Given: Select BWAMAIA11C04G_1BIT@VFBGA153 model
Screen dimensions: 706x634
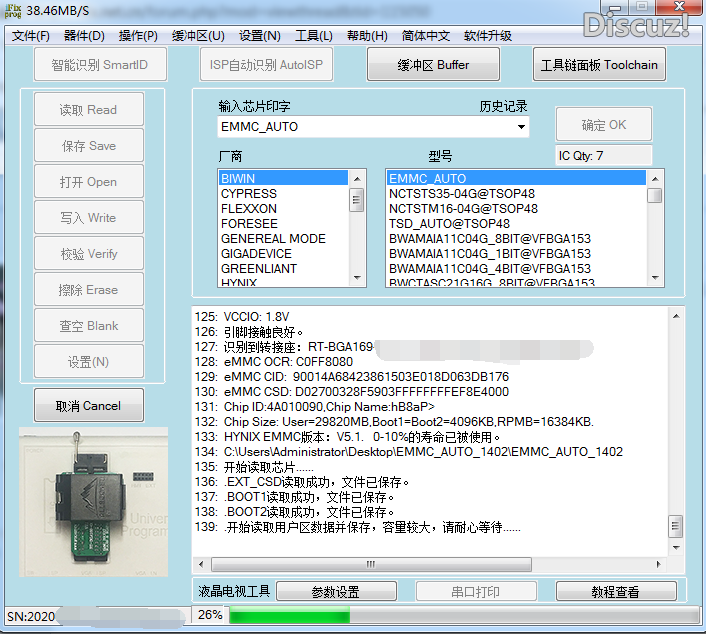Looking at the screenshot, I should coord(516,254).
